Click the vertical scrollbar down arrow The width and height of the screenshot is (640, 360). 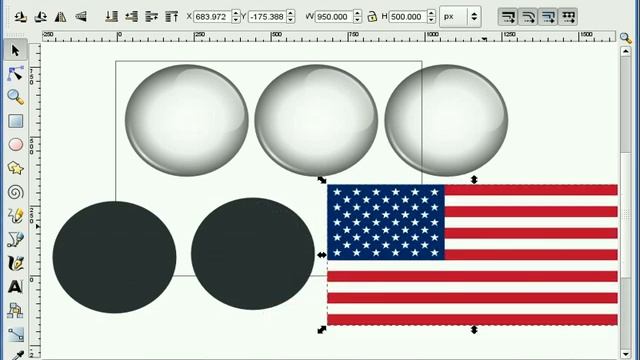(626, 354)
